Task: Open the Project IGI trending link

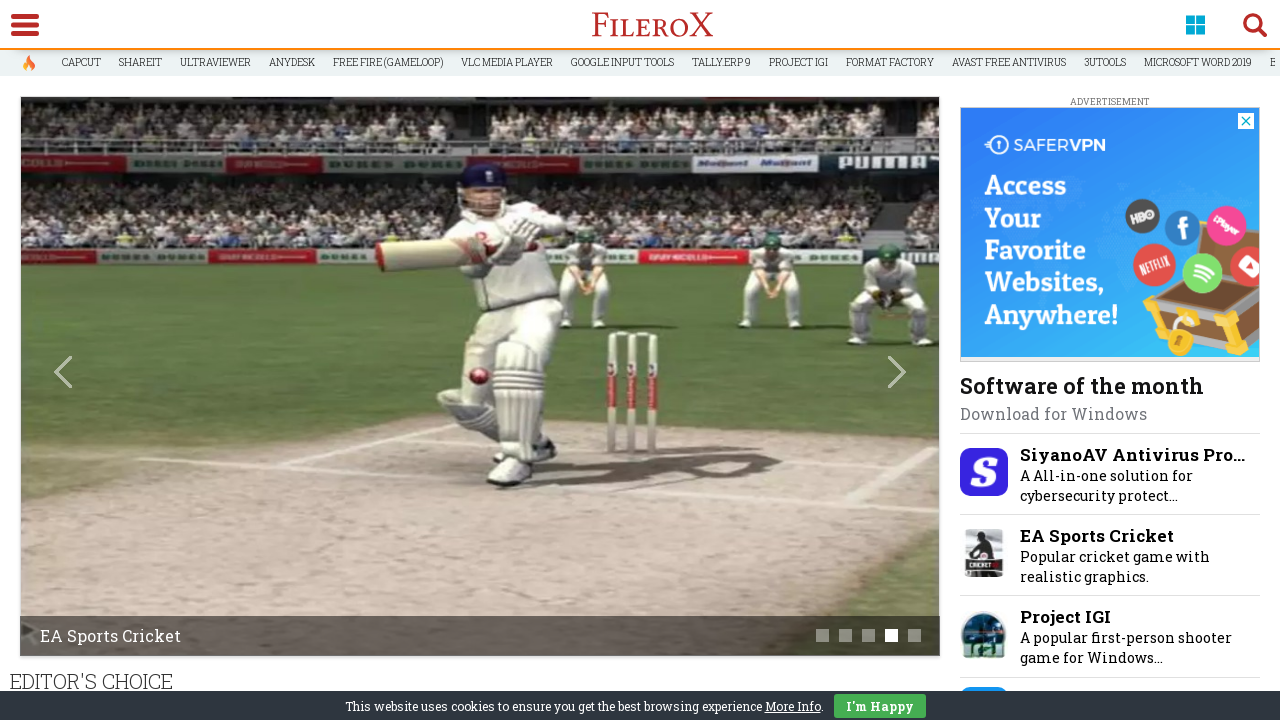Action: pos(798,63)
